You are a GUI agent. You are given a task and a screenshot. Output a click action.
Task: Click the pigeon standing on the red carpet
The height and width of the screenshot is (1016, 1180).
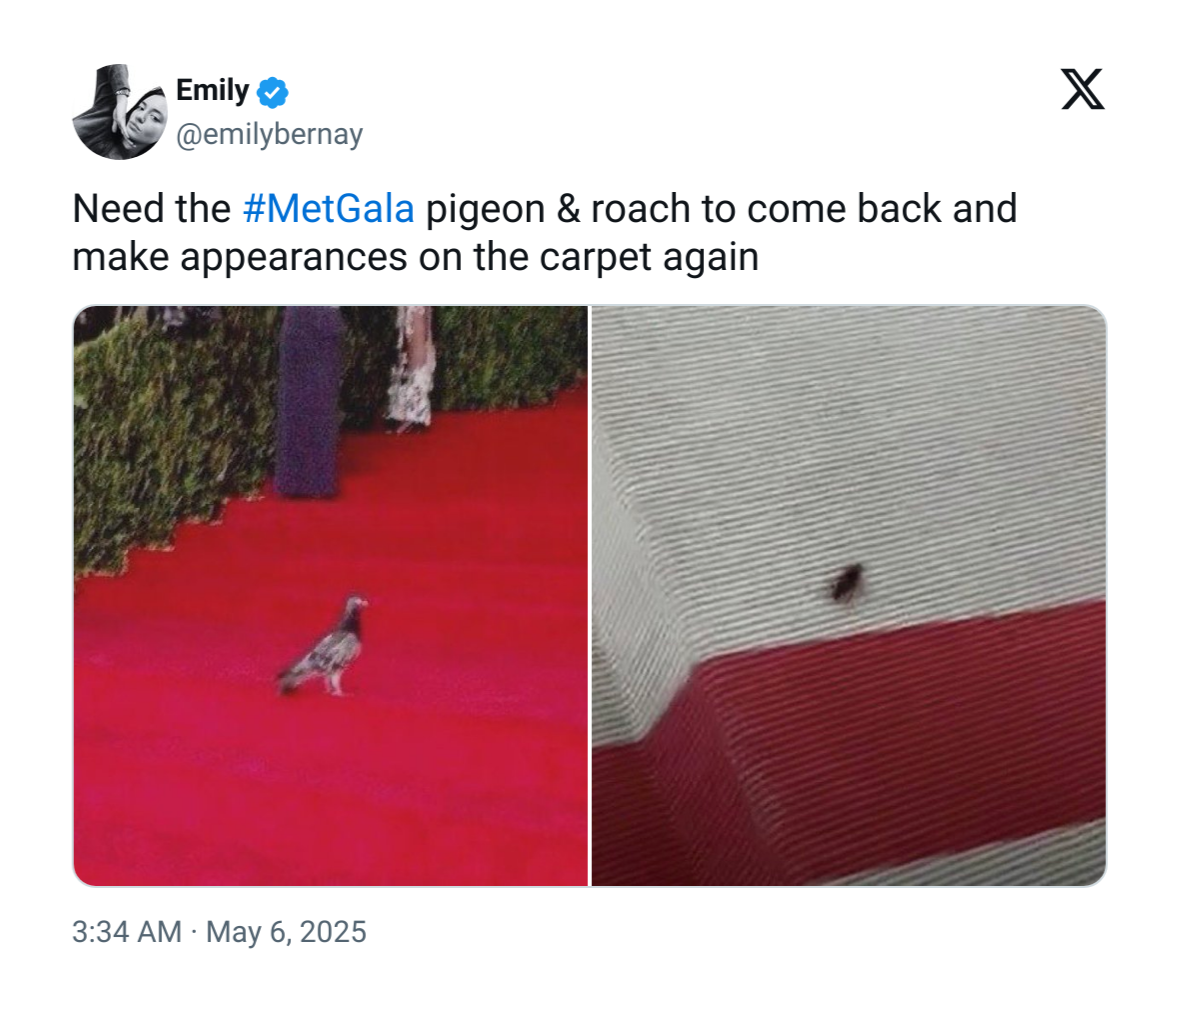324,646
